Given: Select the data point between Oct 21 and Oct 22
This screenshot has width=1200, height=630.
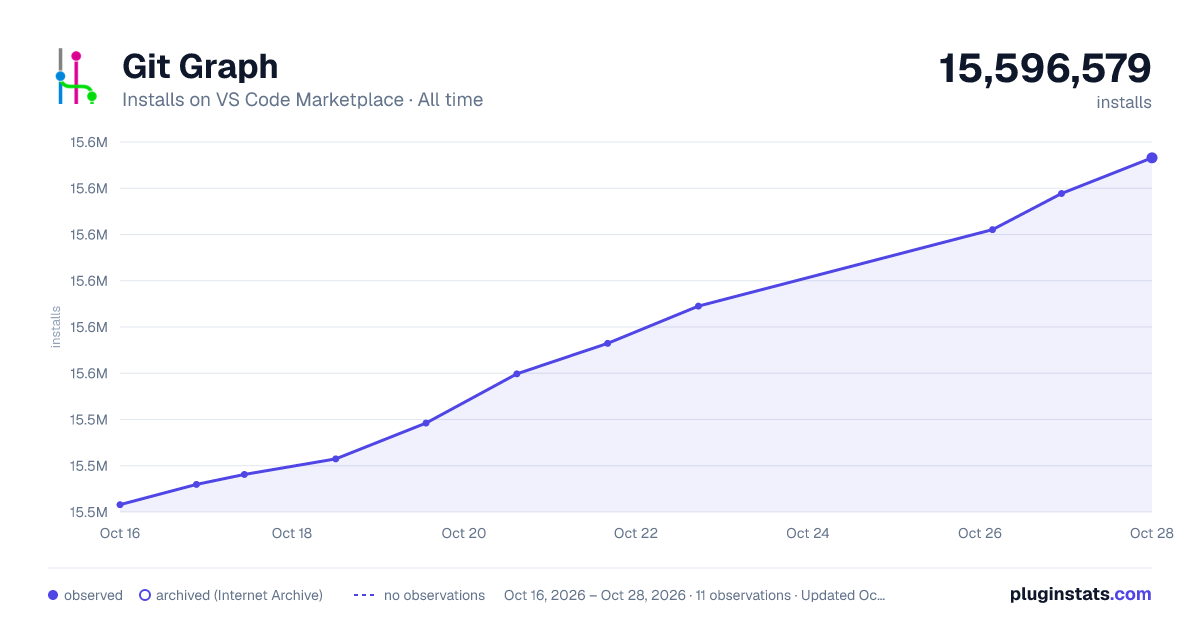Looking at the screenshot, I should click(x=607, y=344).
